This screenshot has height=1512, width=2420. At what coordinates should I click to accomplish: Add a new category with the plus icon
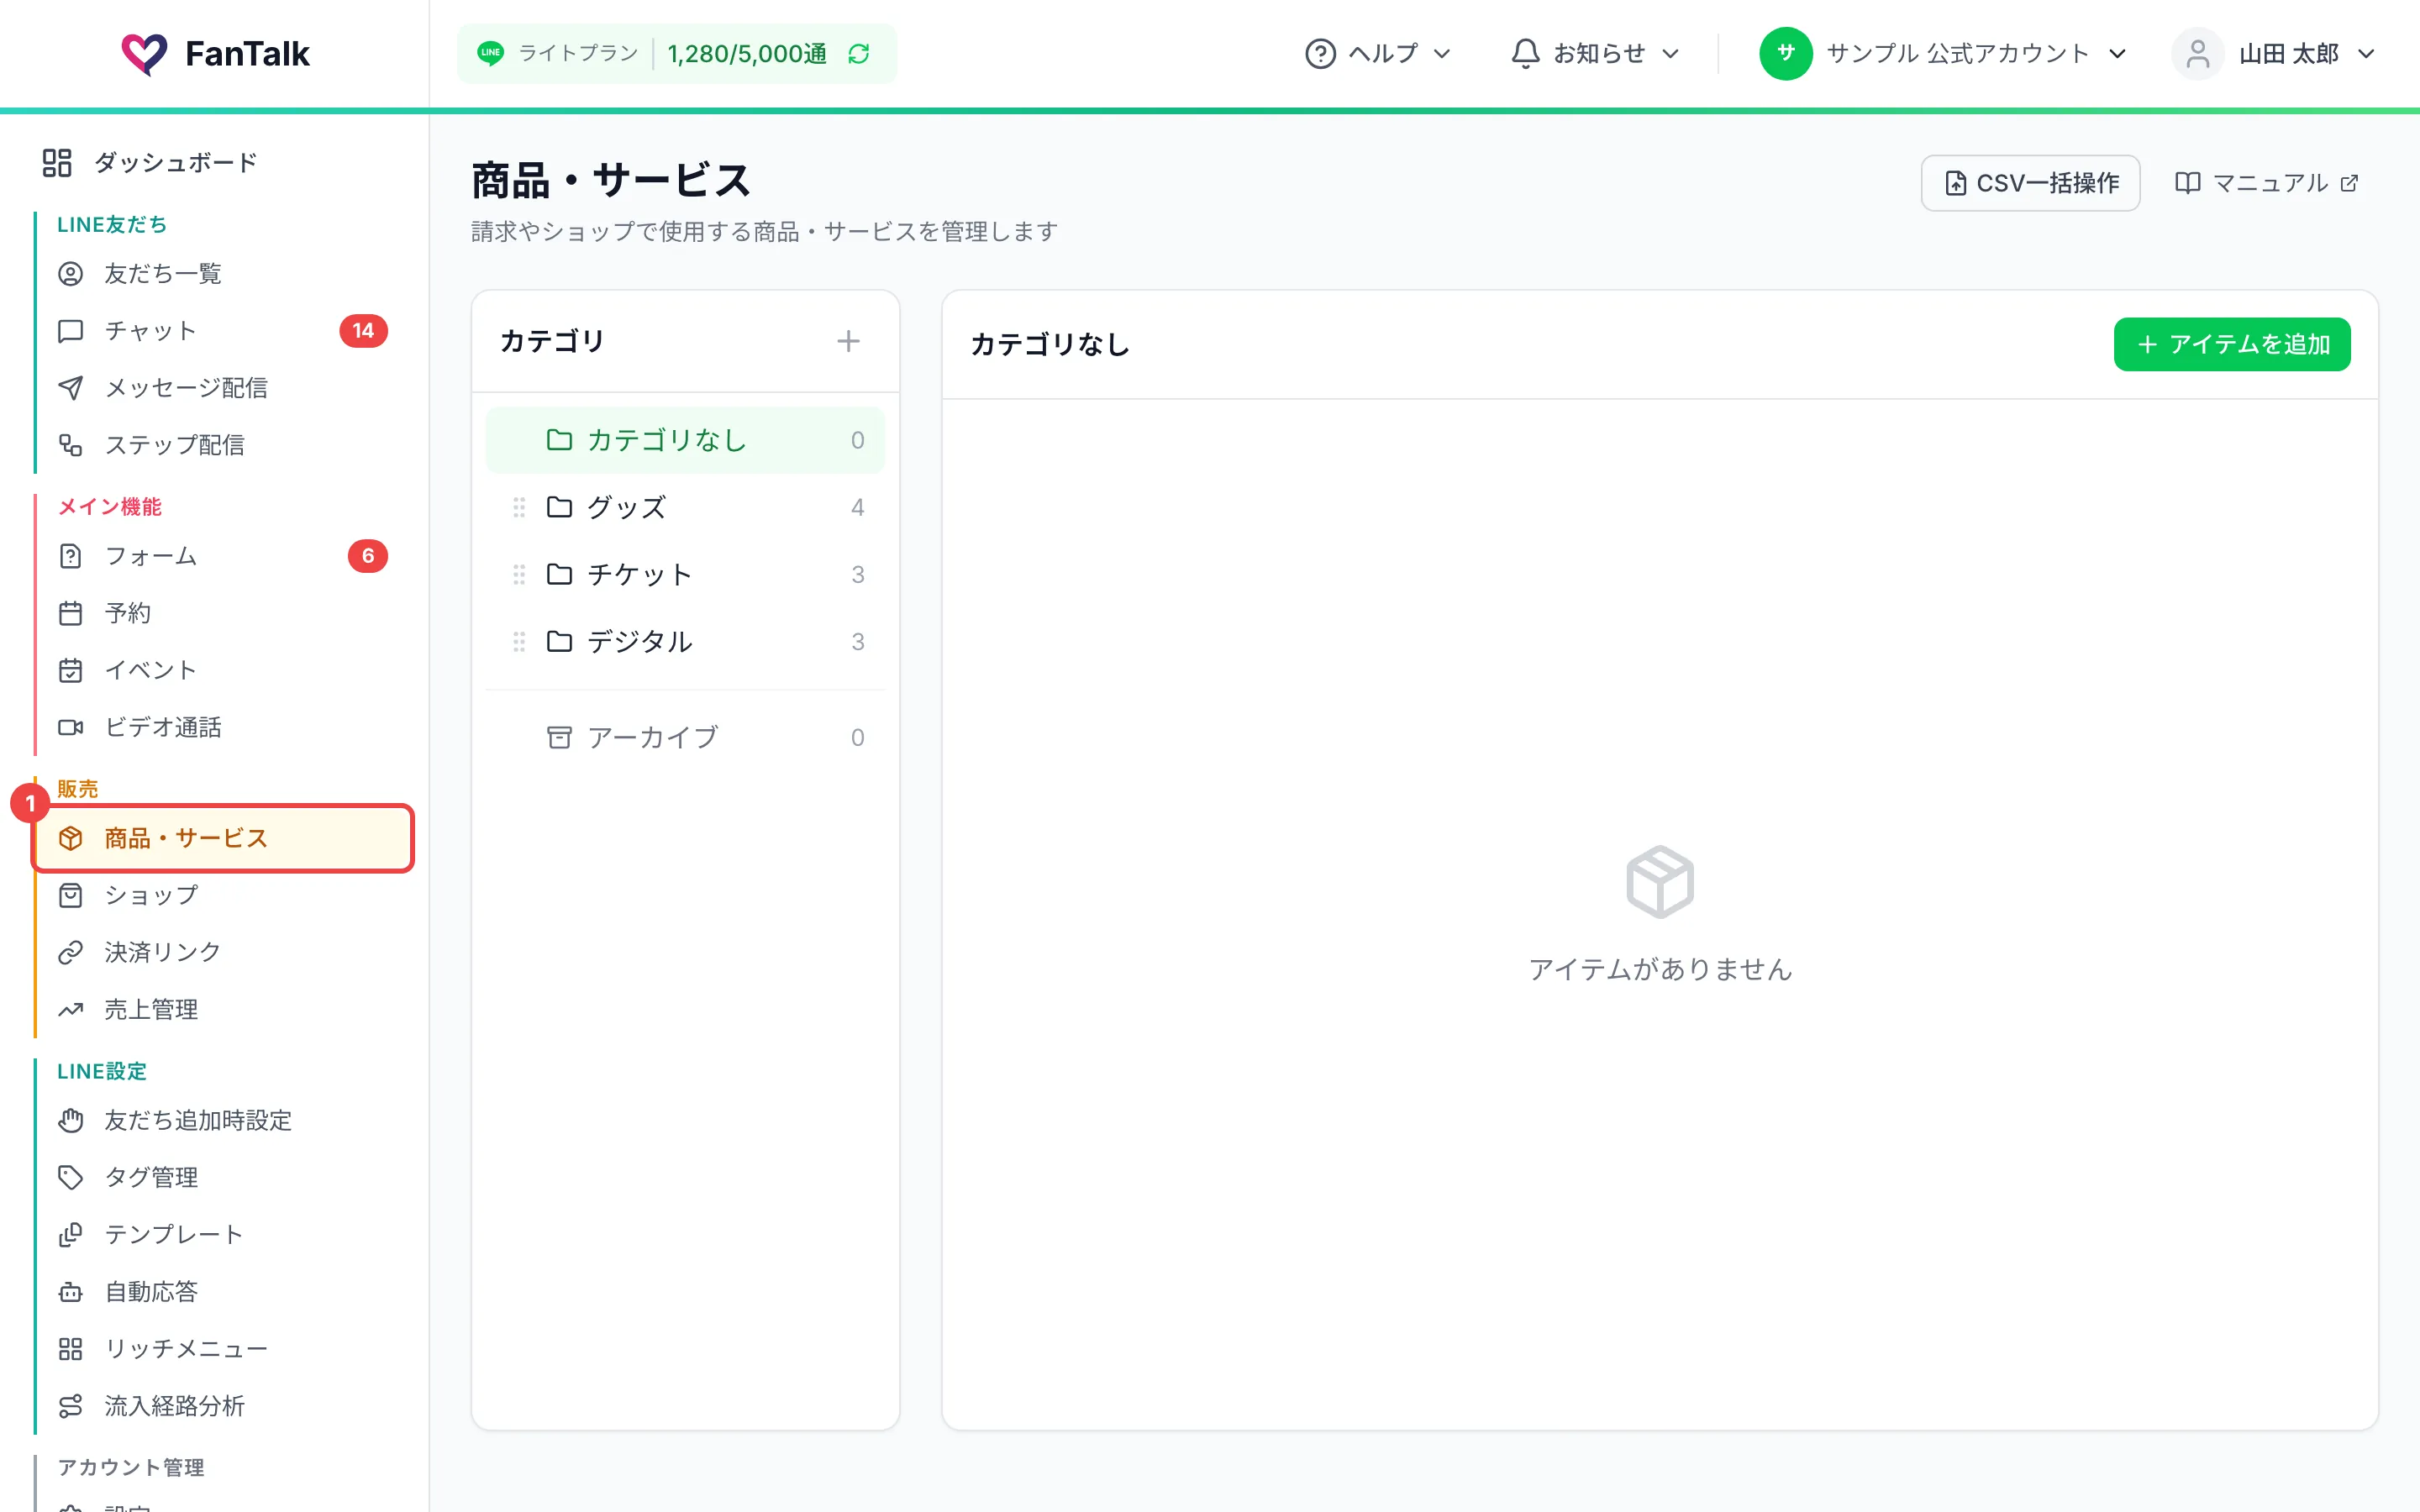tap(848, 341)
